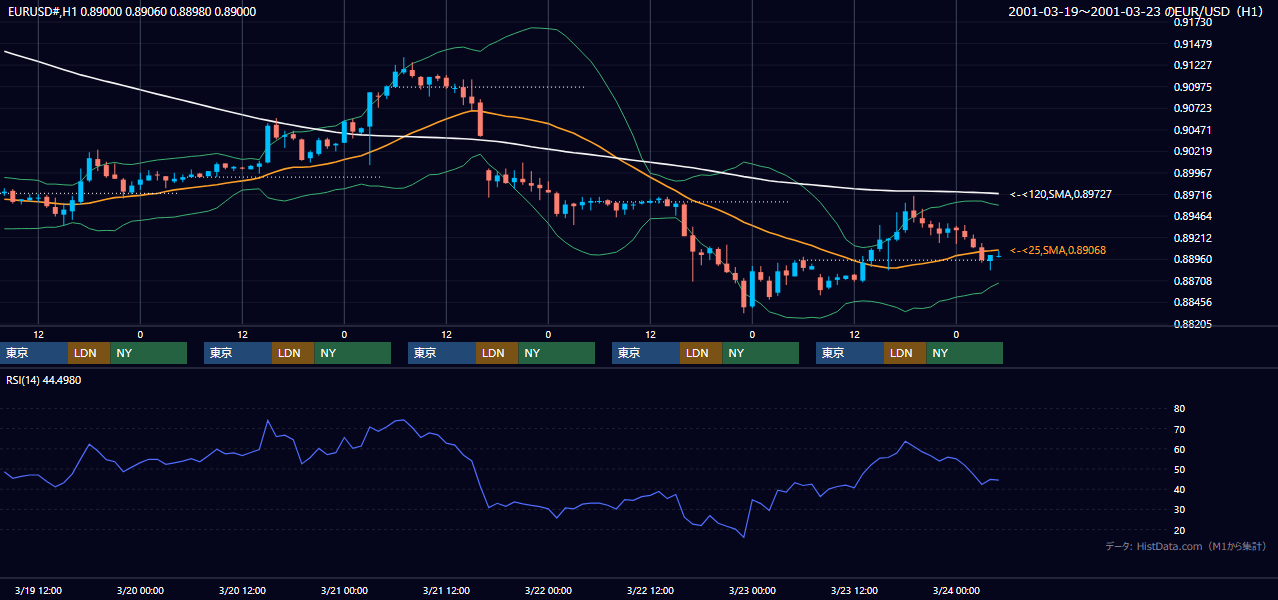Select RSI scale value 60
Viewport: 1278px width, 600px height.
1179,449
